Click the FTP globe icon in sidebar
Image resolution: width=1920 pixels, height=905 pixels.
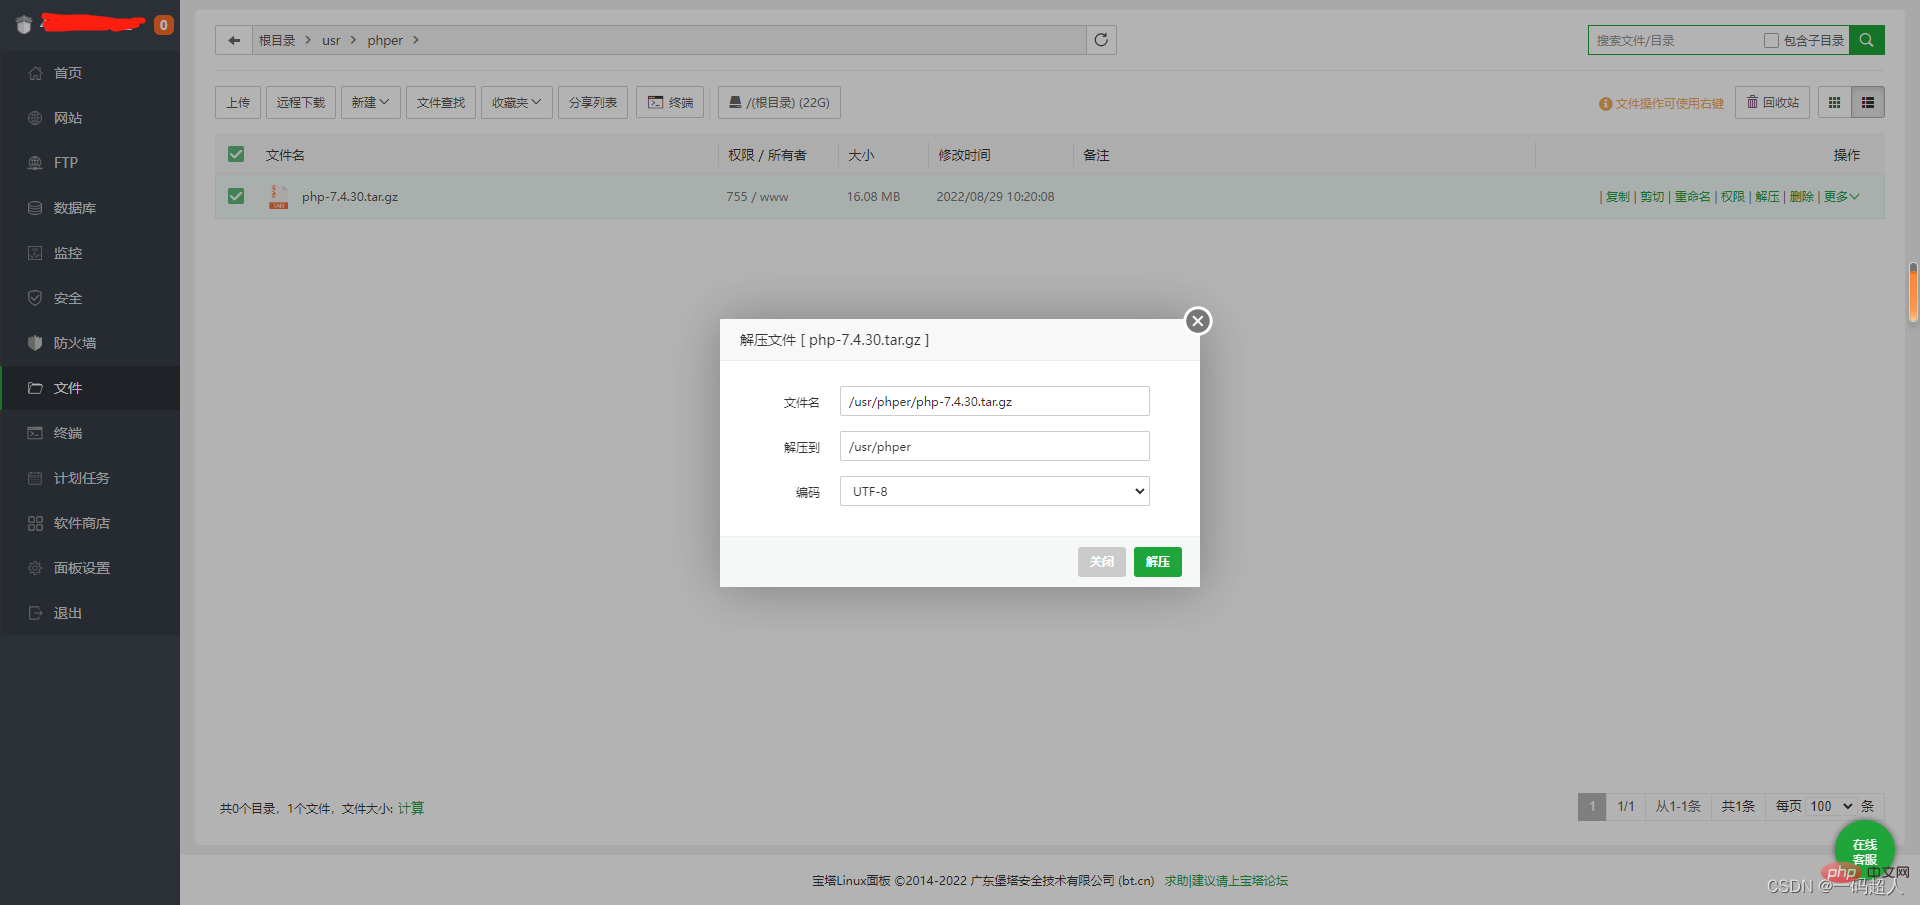[35, 163]
